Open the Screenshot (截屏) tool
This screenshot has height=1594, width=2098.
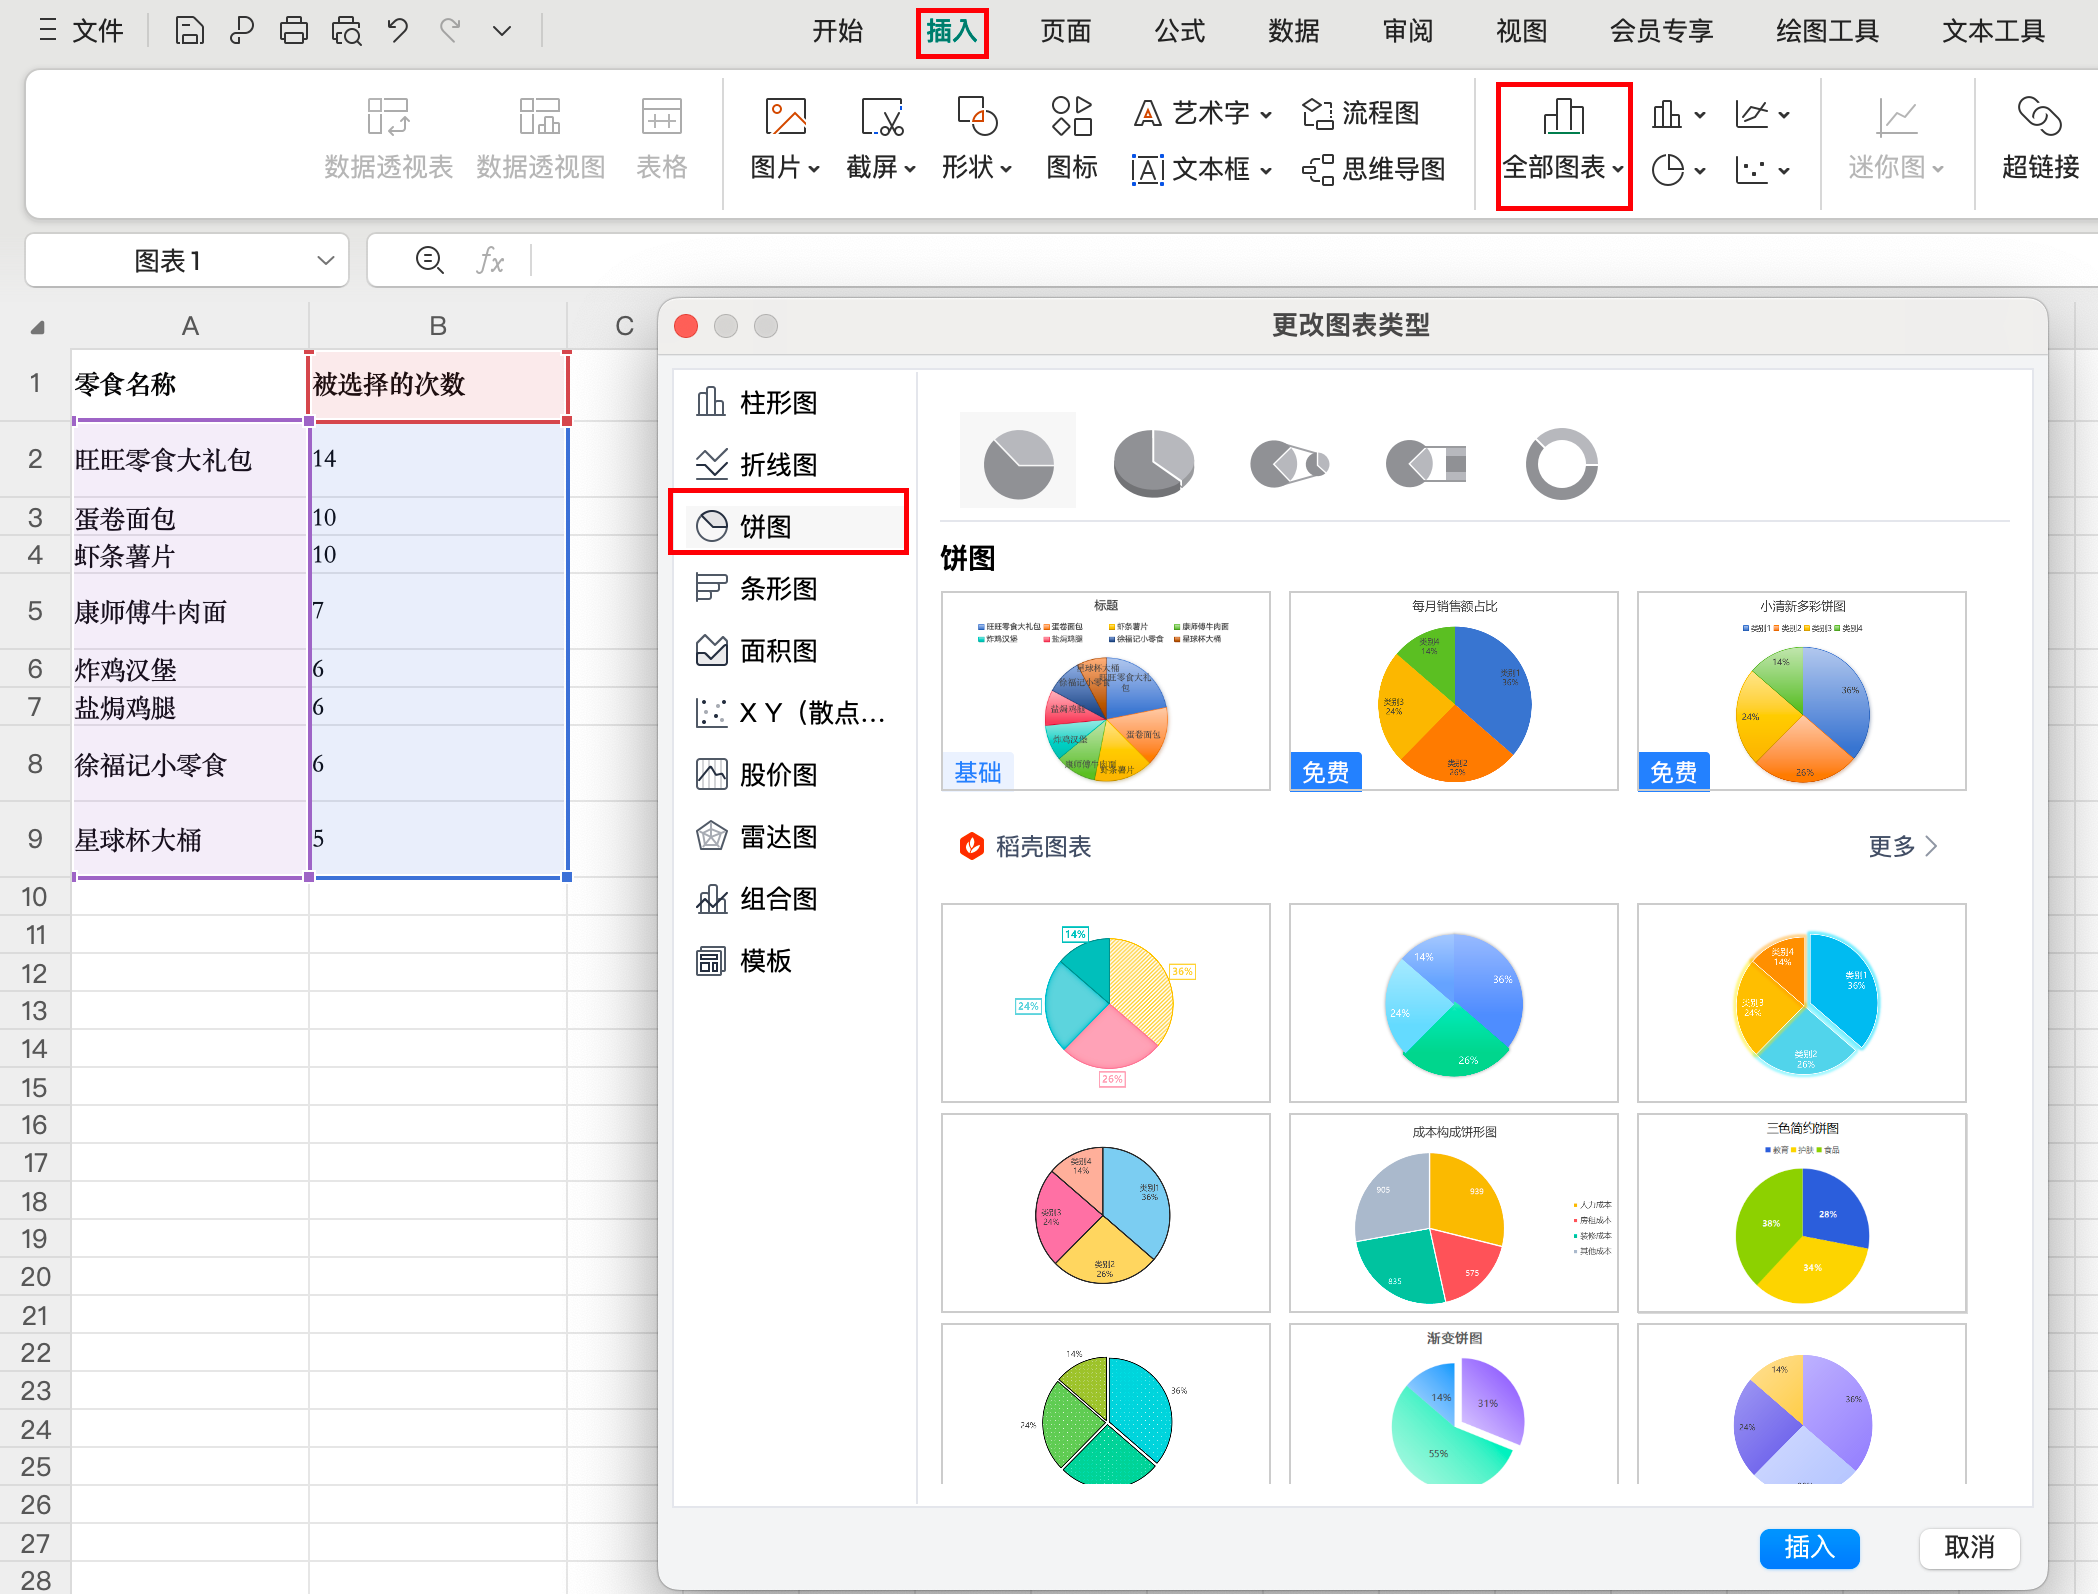880,140
